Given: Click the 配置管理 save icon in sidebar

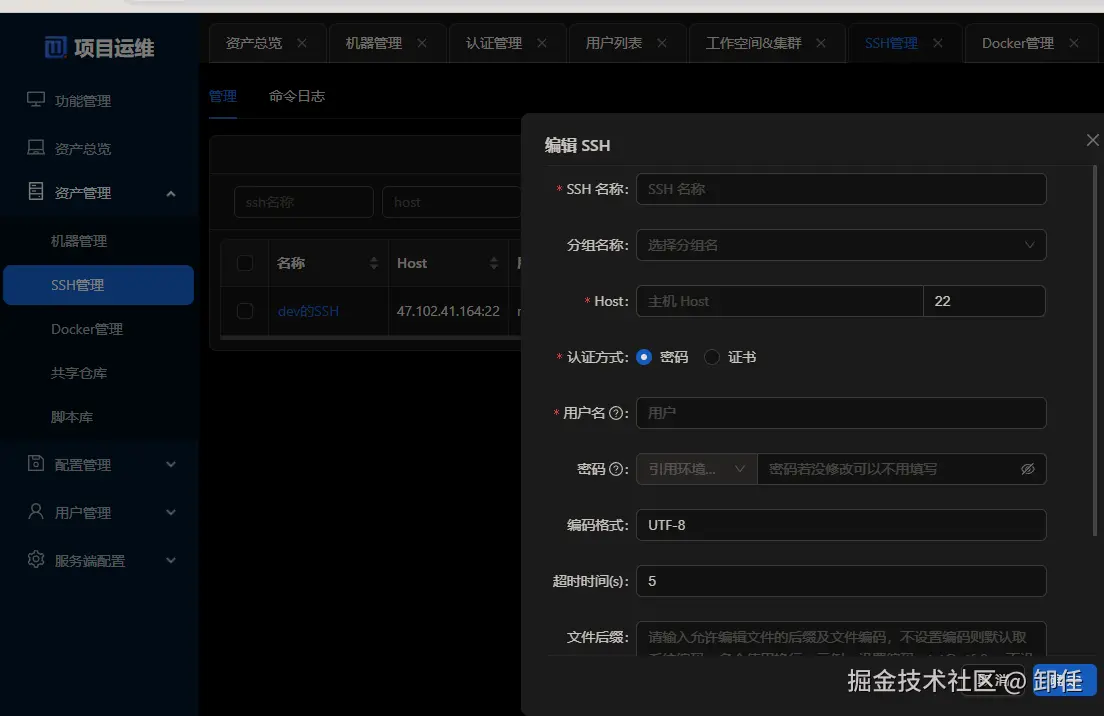Looking at the screenshot, I should 36,463.
